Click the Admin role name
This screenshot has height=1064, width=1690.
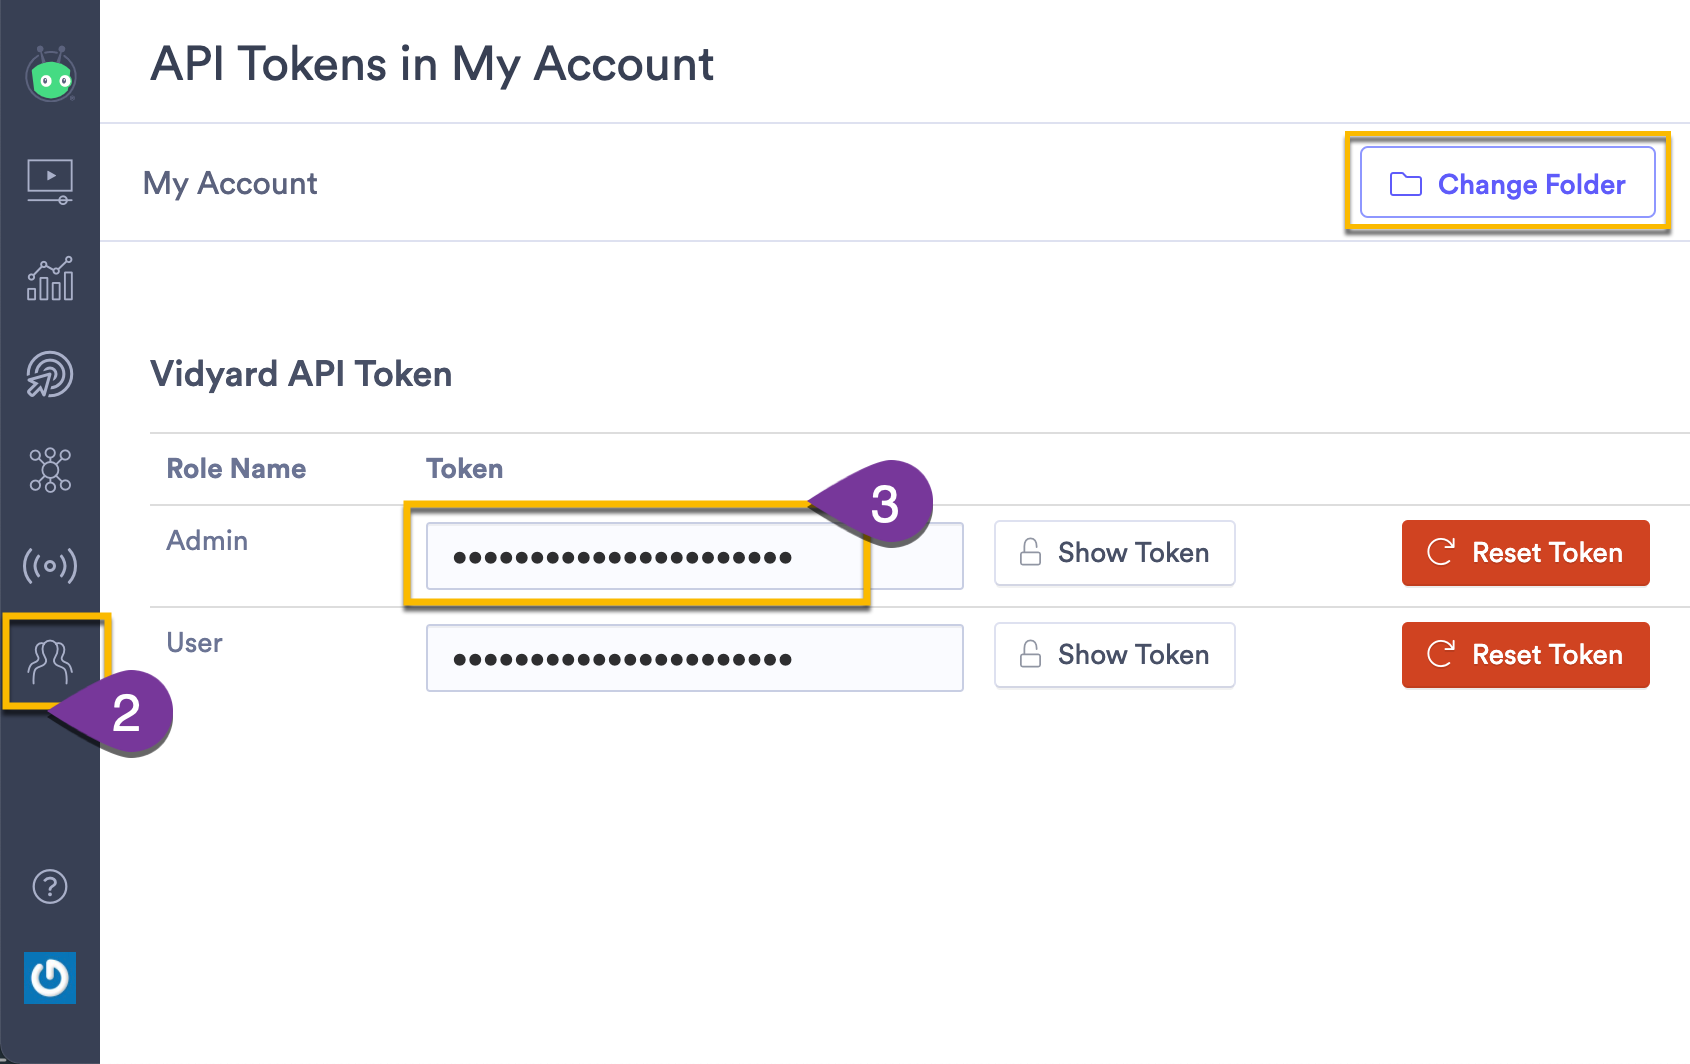207,541
